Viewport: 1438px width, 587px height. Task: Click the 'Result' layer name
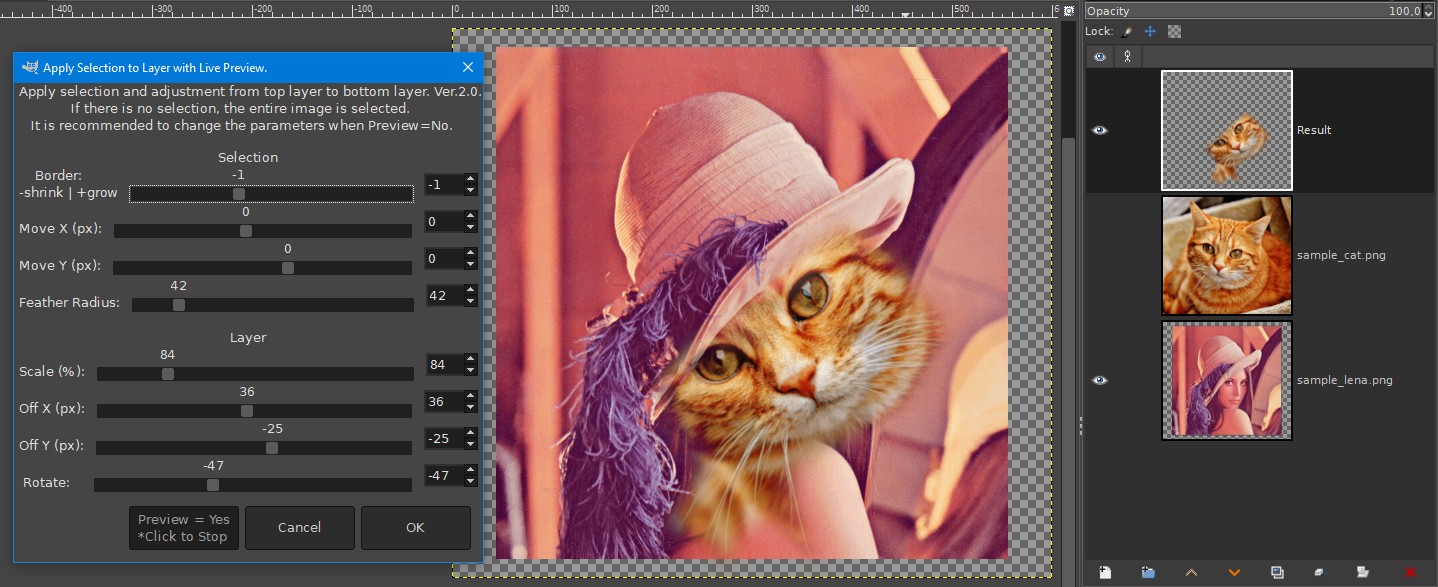1314,130
